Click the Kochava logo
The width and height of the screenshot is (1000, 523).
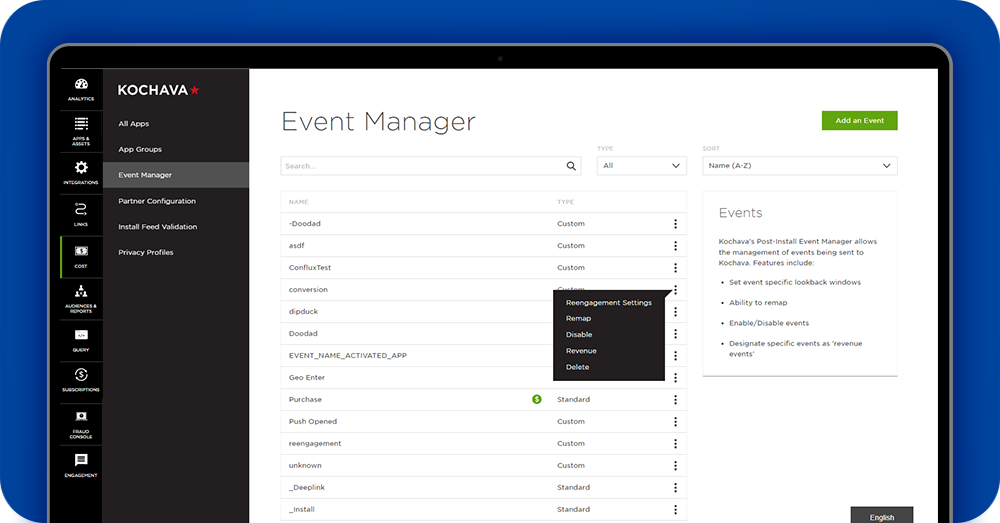[x=158, y=90]
